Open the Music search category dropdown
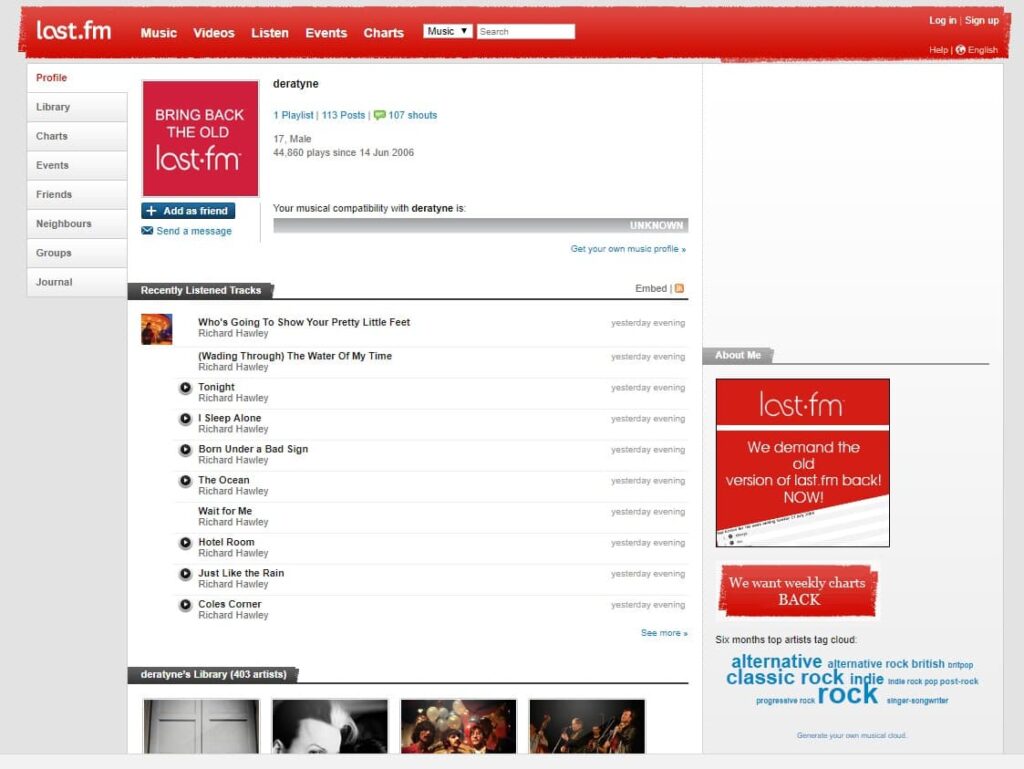The image size is (1024, 769). (447, 30)
